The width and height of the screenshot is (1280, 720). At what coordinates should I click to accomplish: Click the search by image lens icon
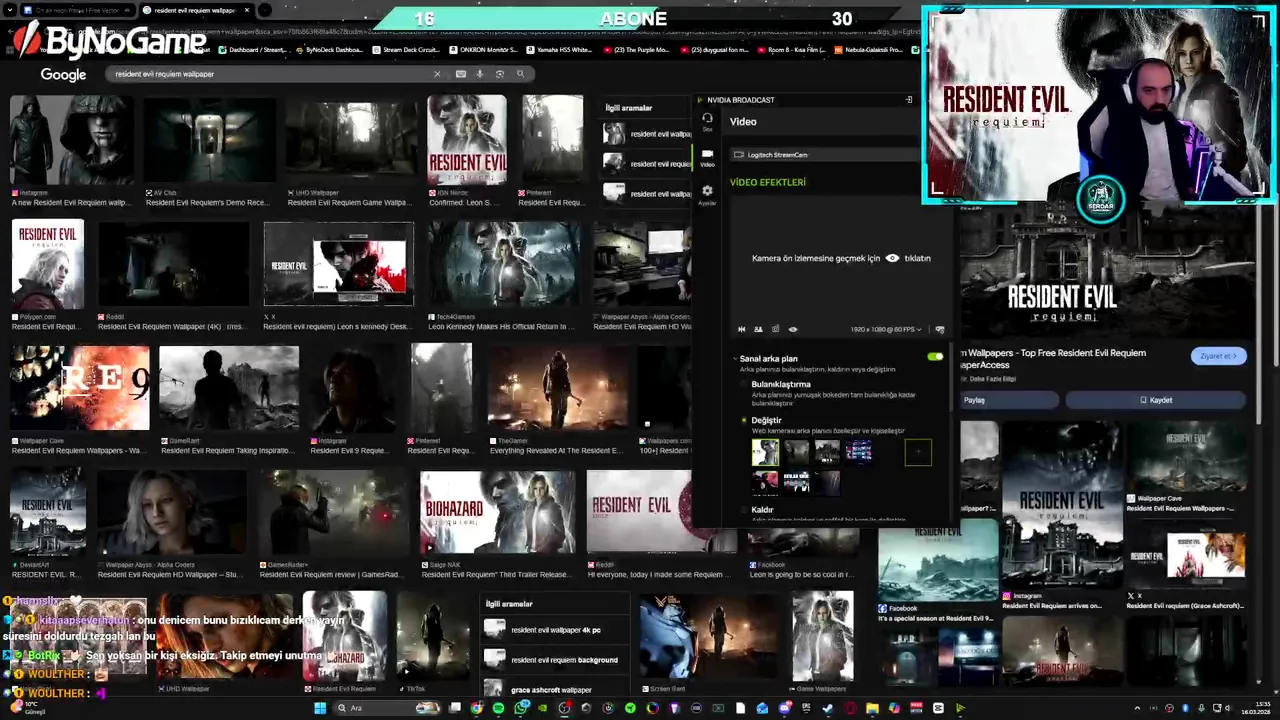click(x=500, y=74)
